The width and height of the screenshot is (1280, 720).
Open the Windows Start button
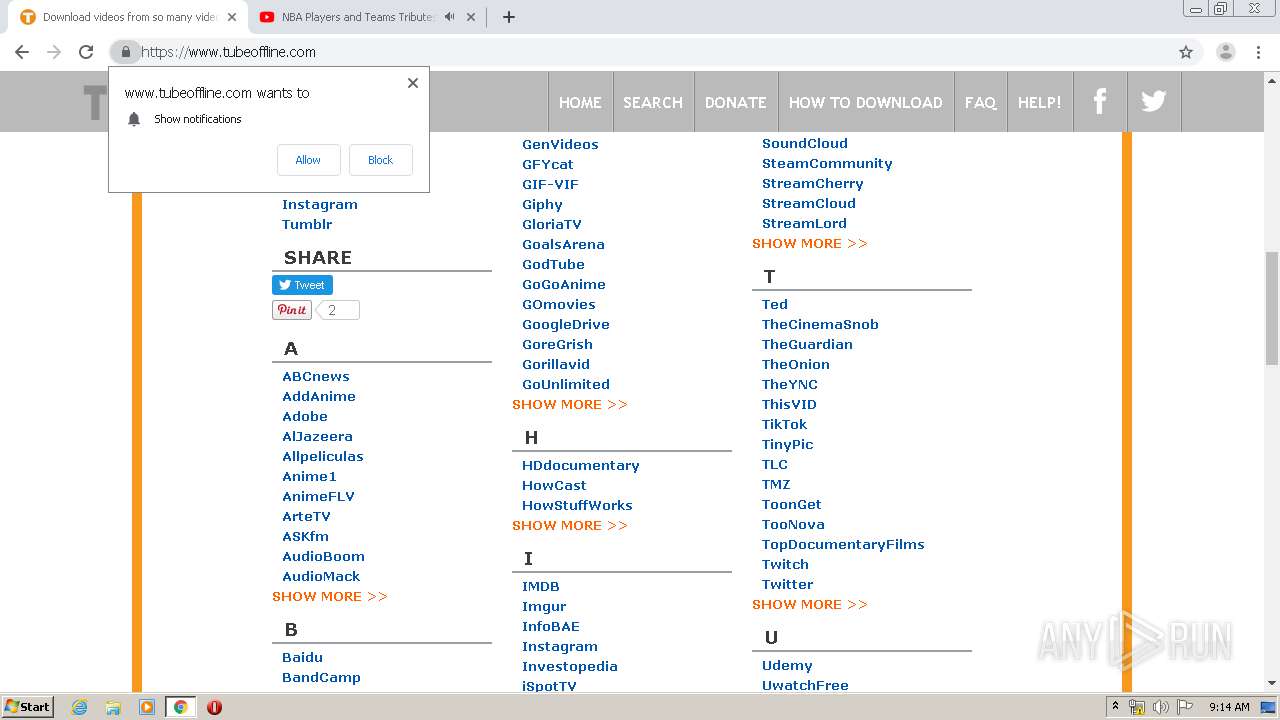coord(27,707)
